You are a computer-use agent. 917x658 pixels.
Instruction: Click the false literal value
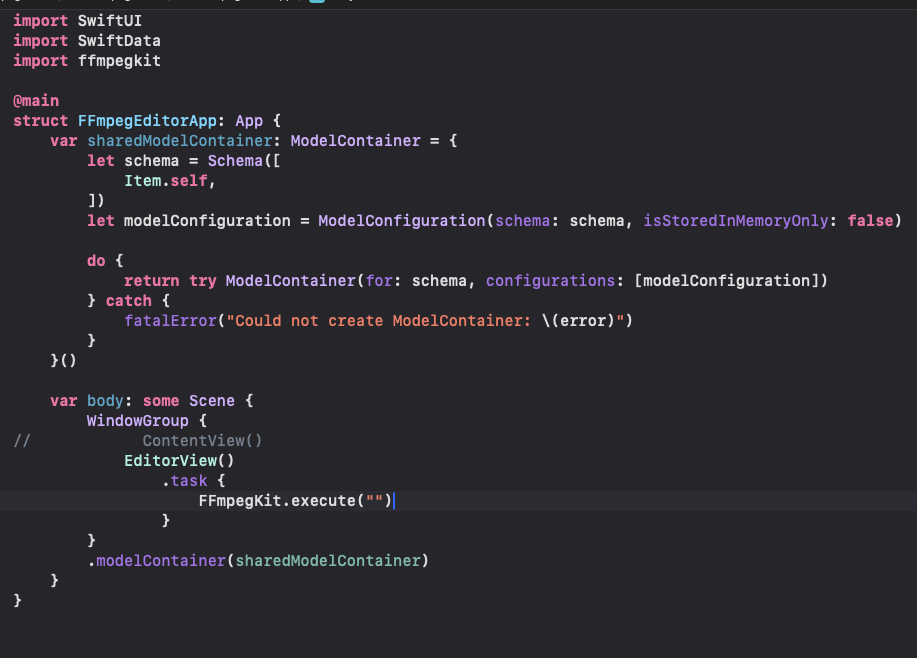[870, 221]
